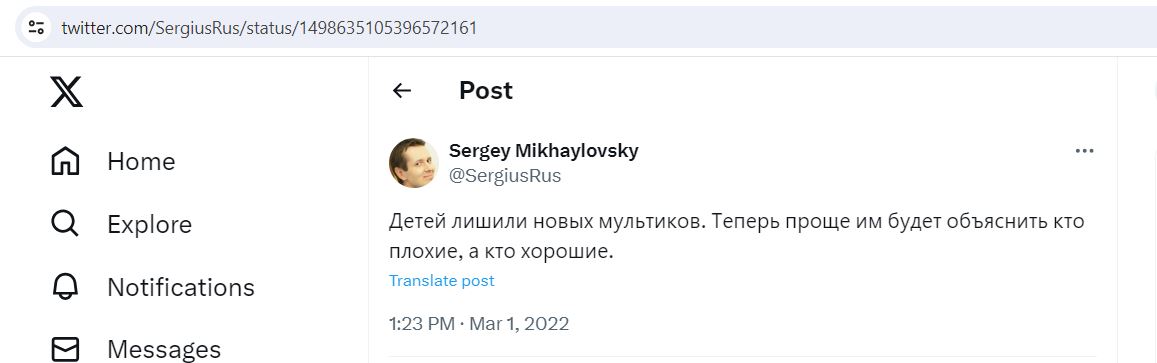1157x363 pixels.
Task: Click the Messages envelope icon
Action: pos(65,349)
